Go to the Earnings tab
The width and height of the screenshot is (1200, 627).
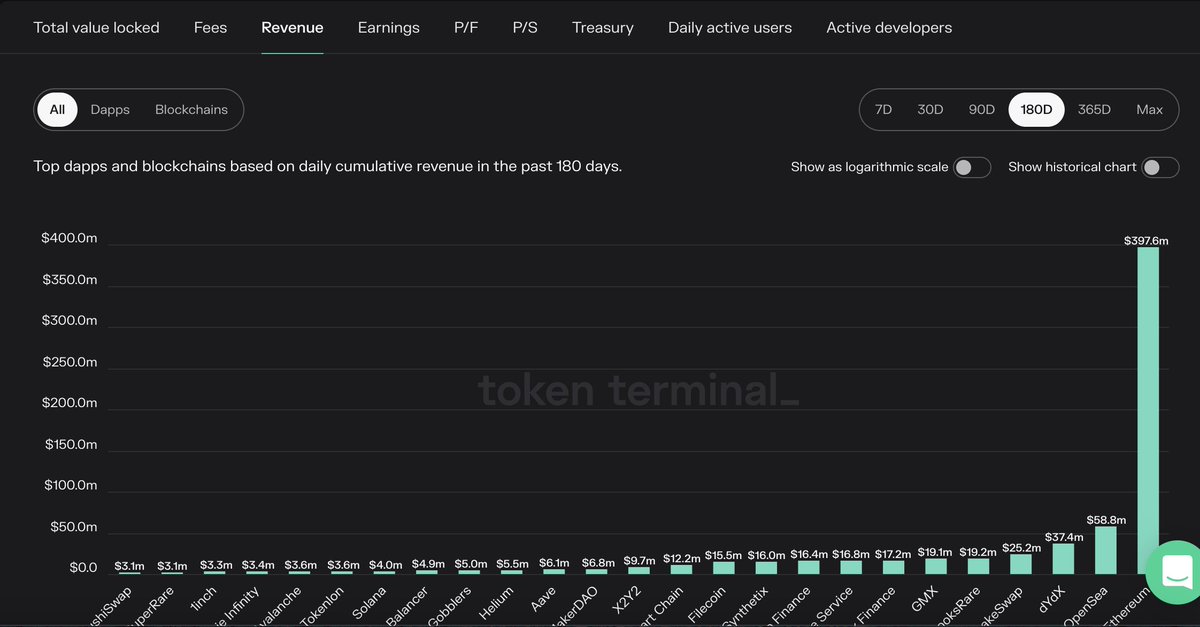(388, 27)
